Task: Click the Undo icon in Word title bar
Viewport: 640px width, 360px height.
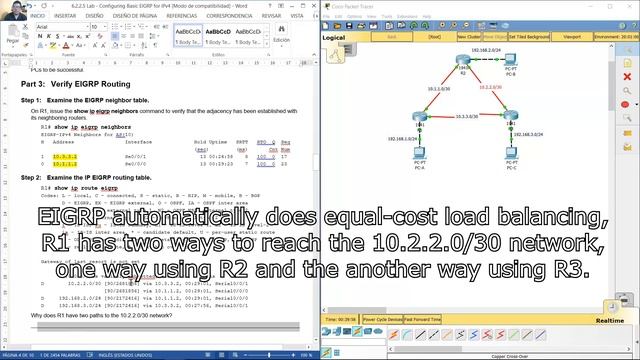Action: (30, 6)
